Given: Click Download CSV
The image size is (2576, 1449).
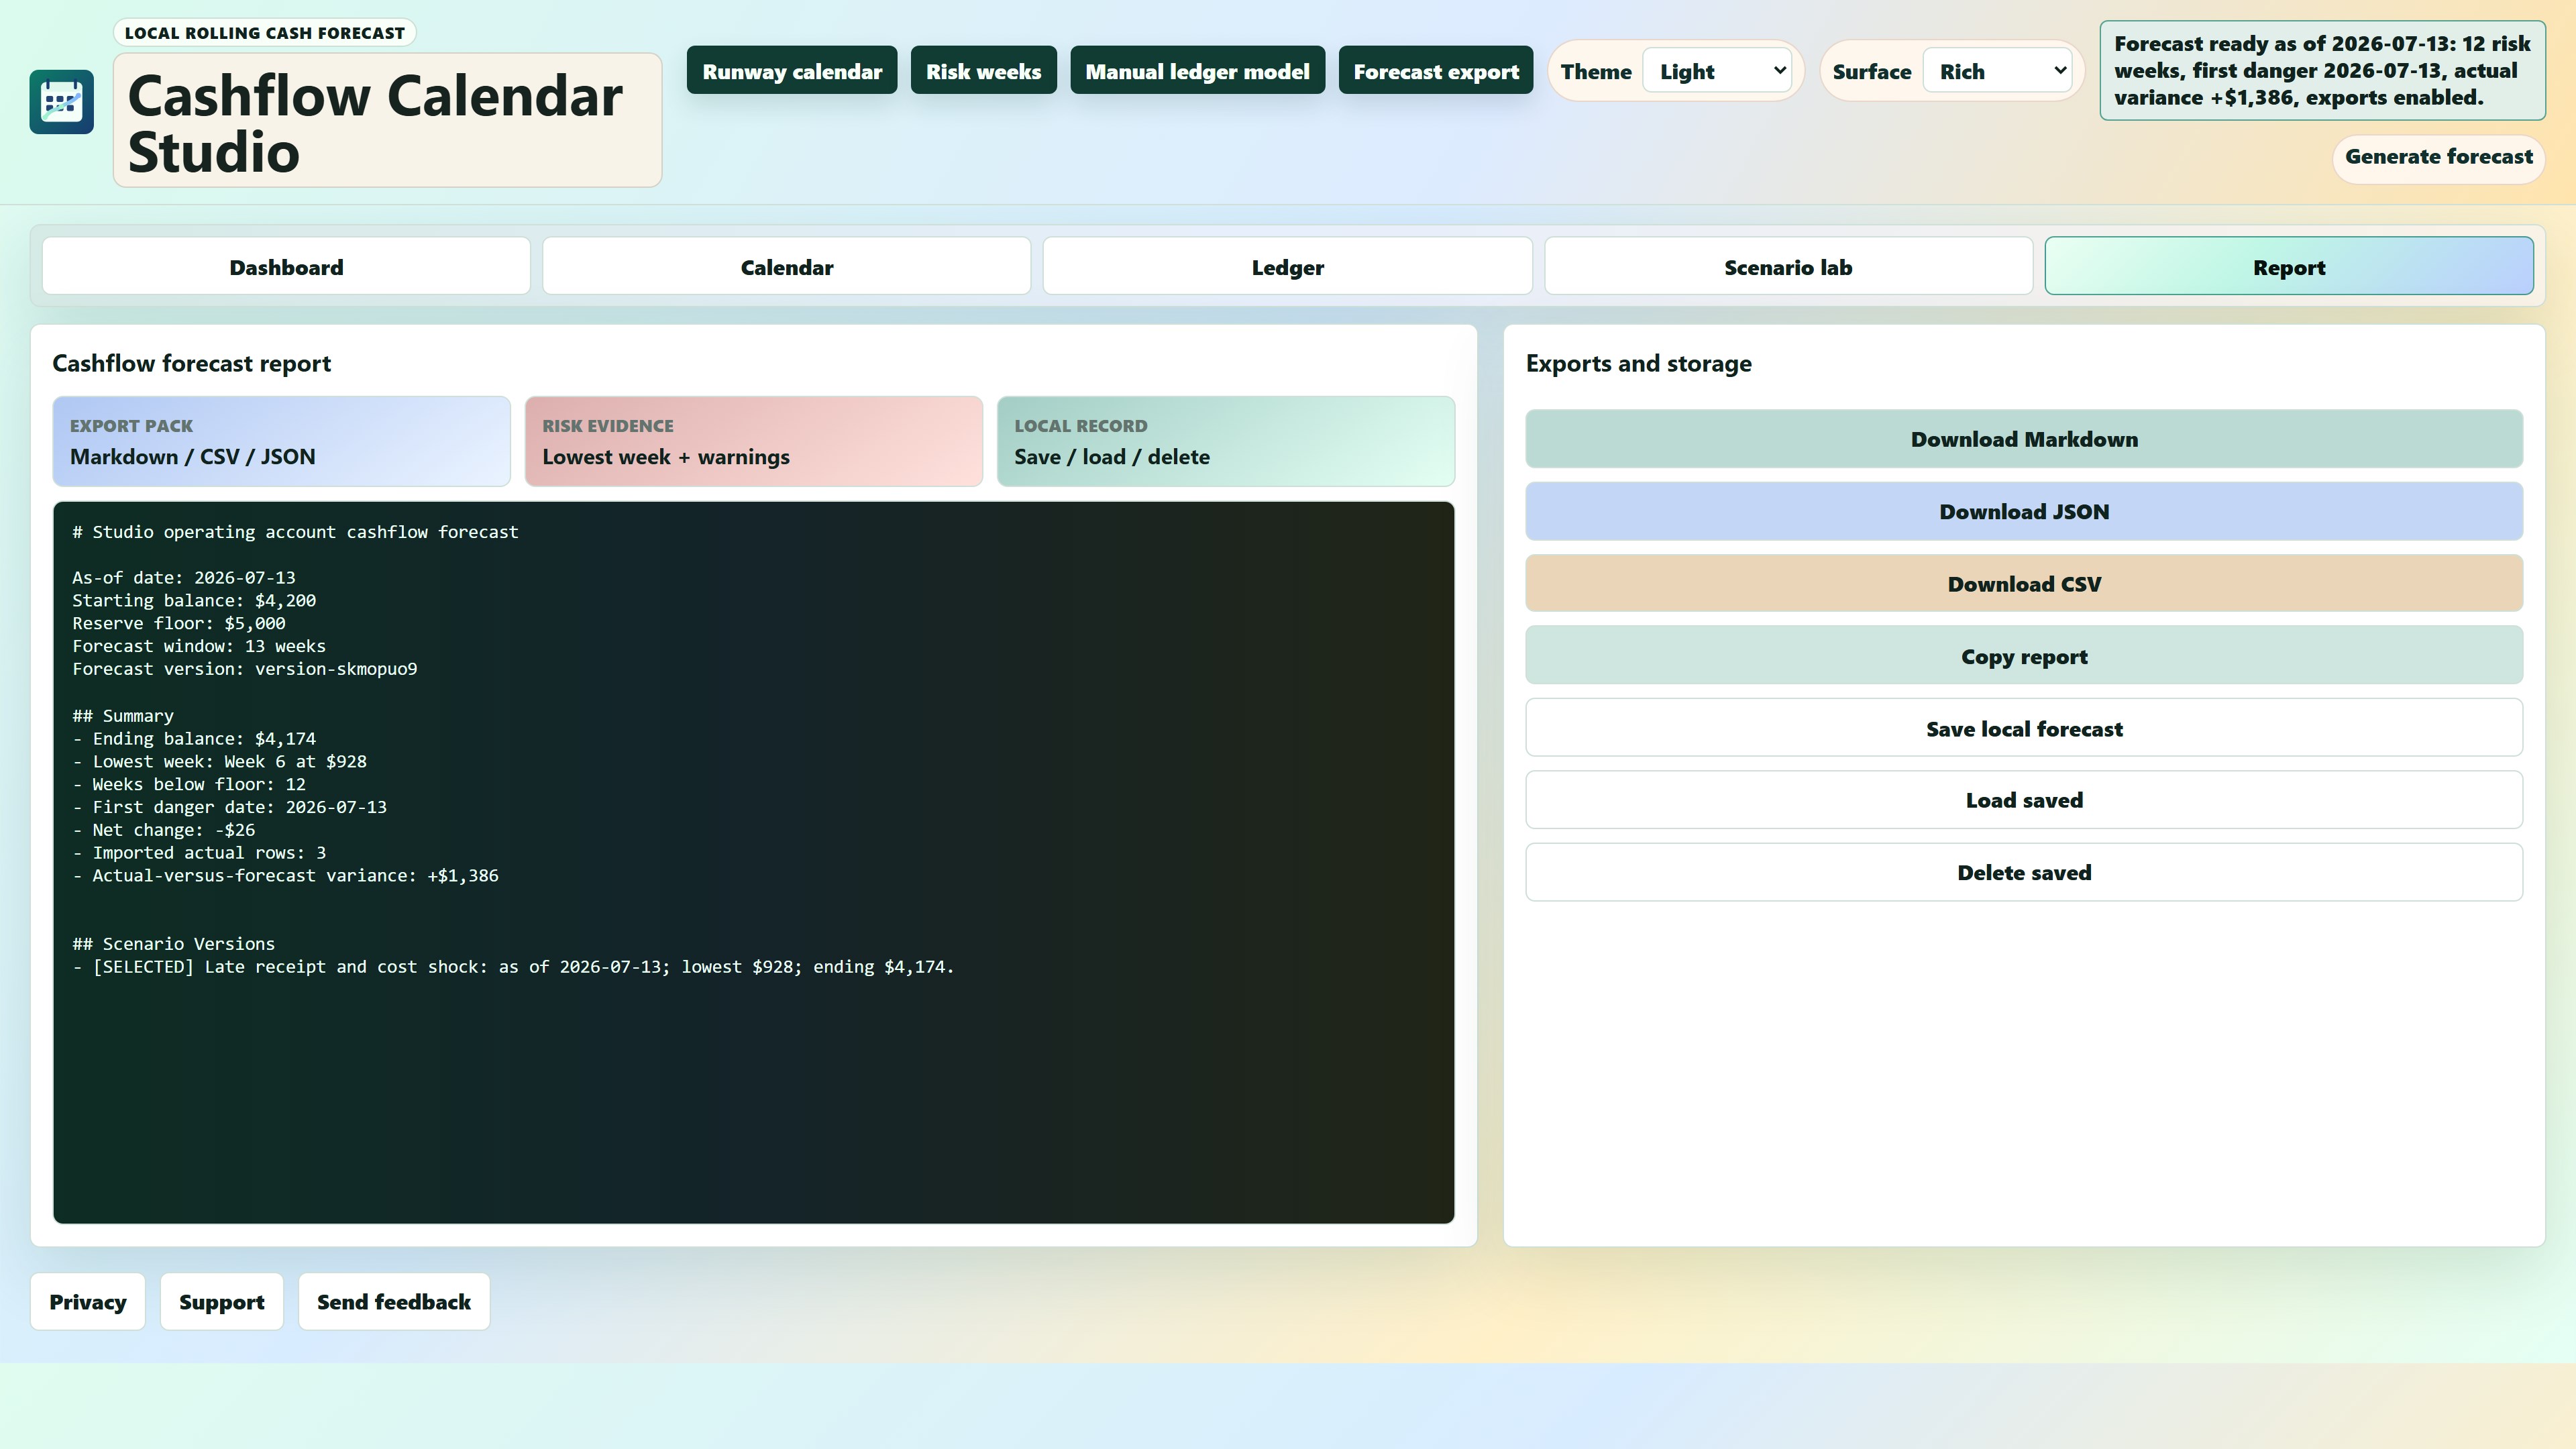Looking at the screenshot, I should pyautogui.click(x=2024, y=584).
